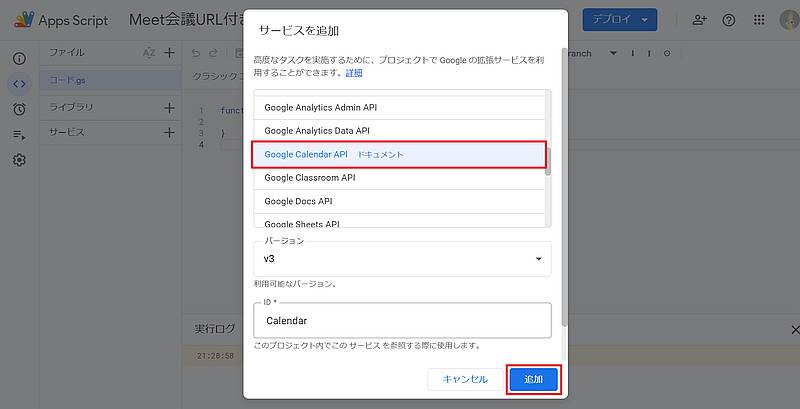Select Google Sheets API
The width and height of the screenshot is (800, 409).
tap(399, 222)
